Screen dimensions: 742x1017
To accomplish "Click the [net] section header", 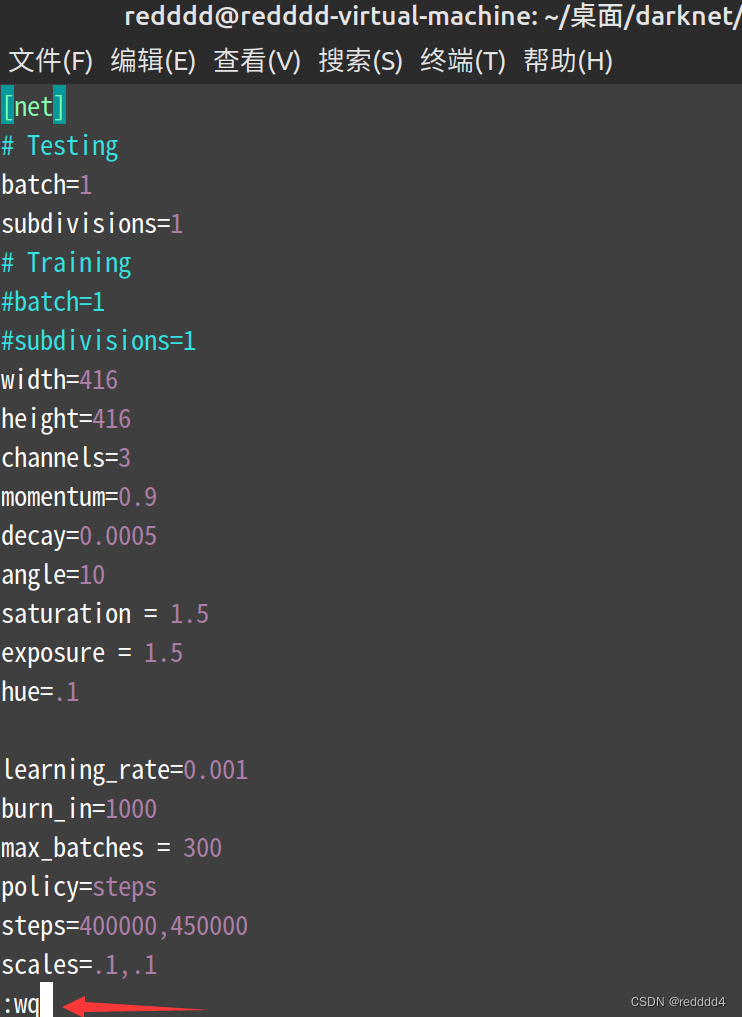I will point(33,106).
